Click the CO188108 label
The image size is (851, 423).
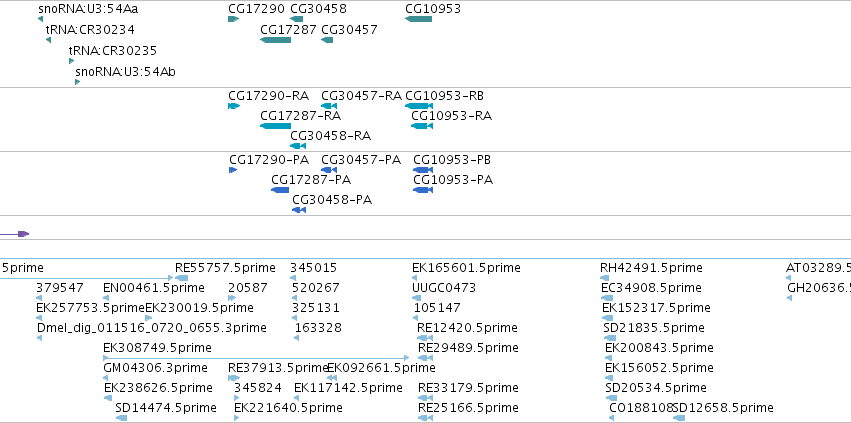pyautogui.click(x=641, y=407)
